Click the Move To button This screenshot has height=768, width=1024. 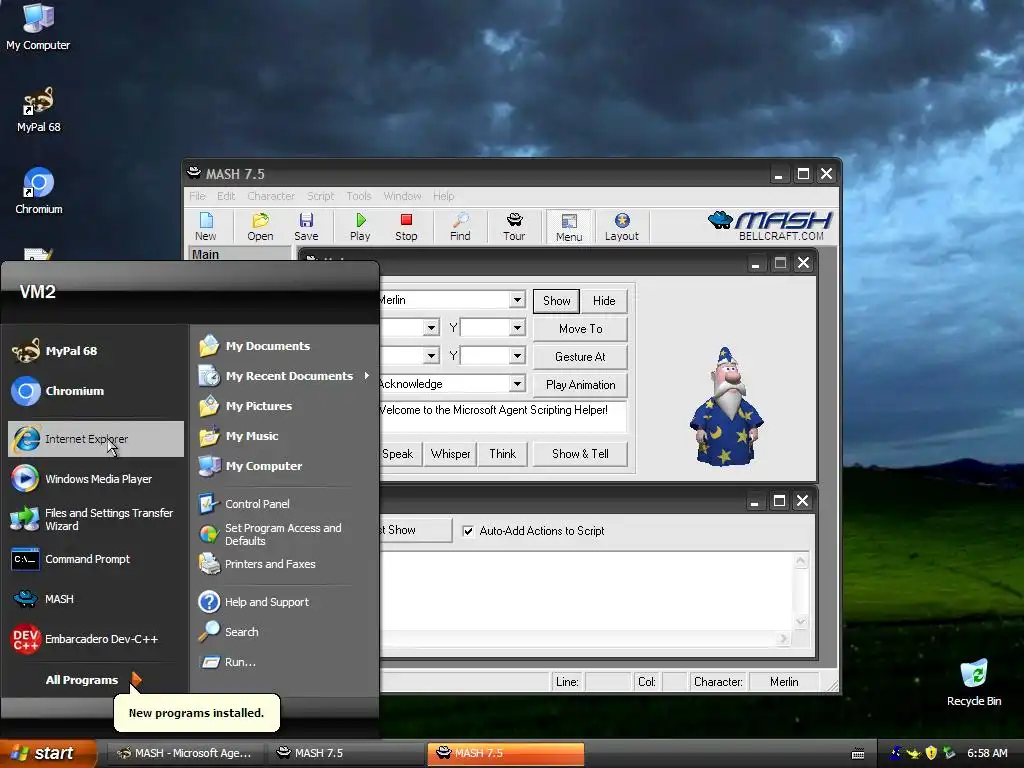tap(581, 328)
